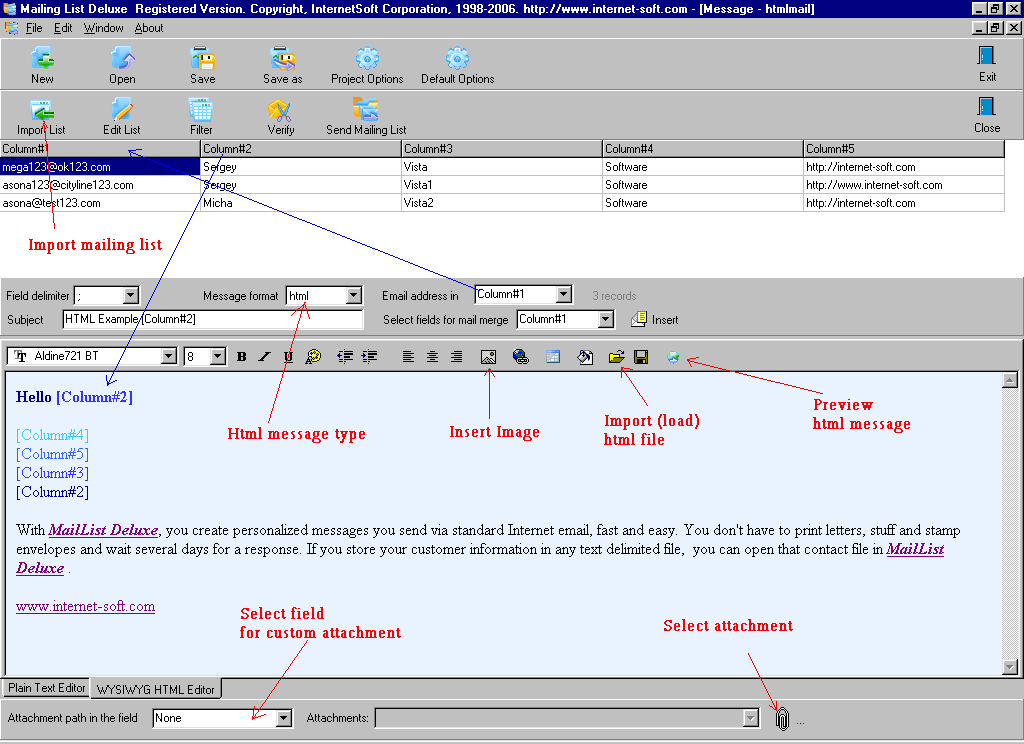Open the Attachment path field dropdown
Screen dimensions: 1024x744
pyautogui.click(x=283, y=717)
